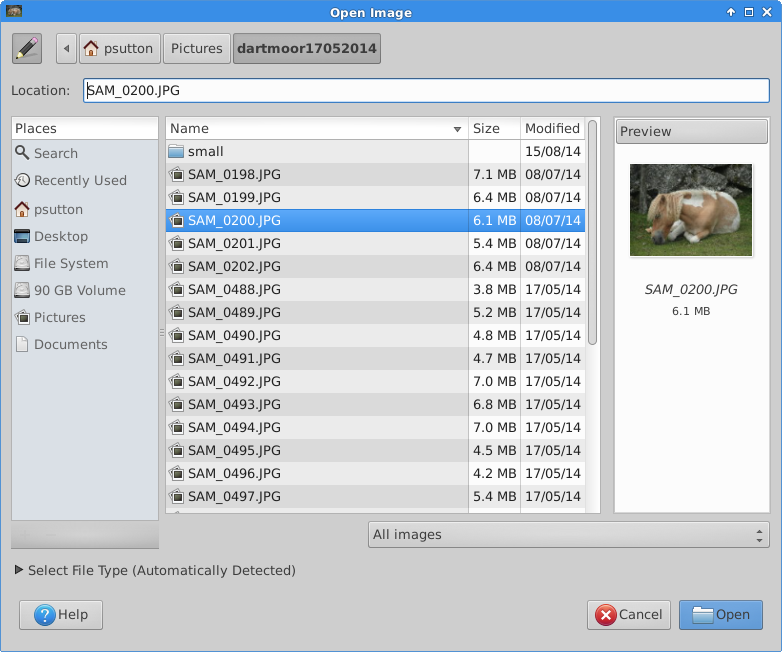Click the 3.8 MB size cell
The height and width of the screenshot is (652, 782).
494,289
